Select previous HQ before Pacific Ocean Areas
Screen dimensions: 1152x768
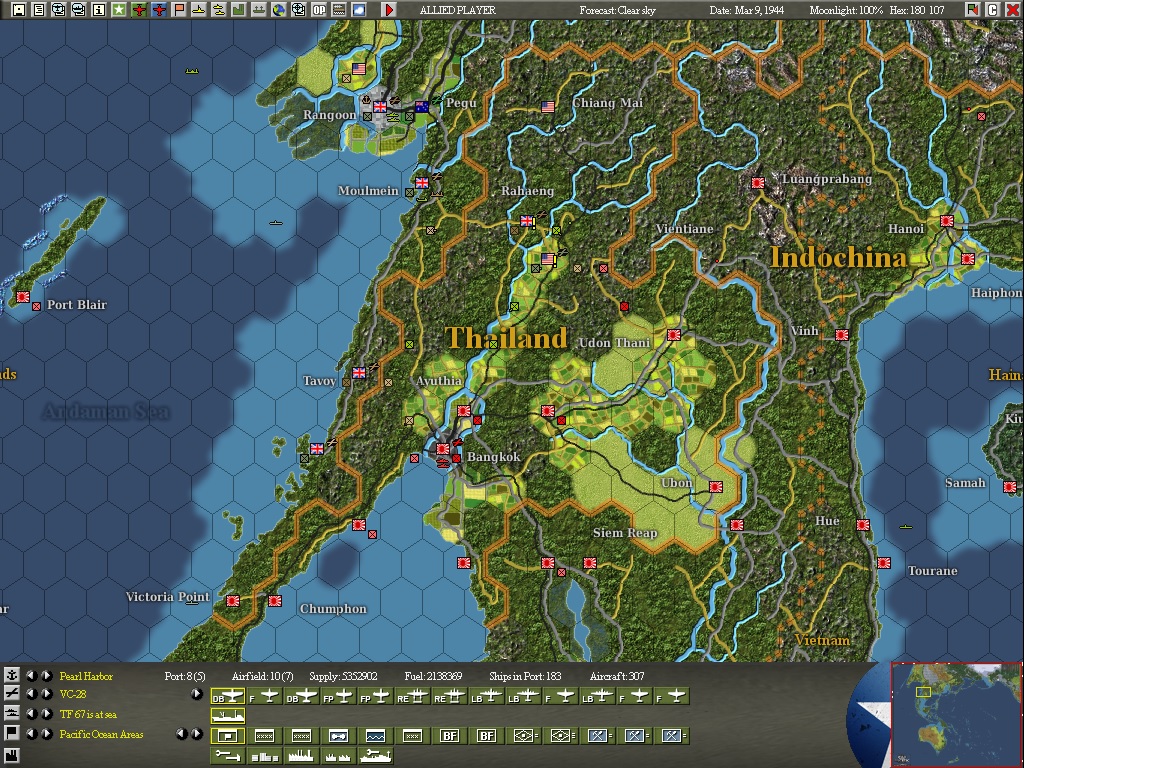31,733
